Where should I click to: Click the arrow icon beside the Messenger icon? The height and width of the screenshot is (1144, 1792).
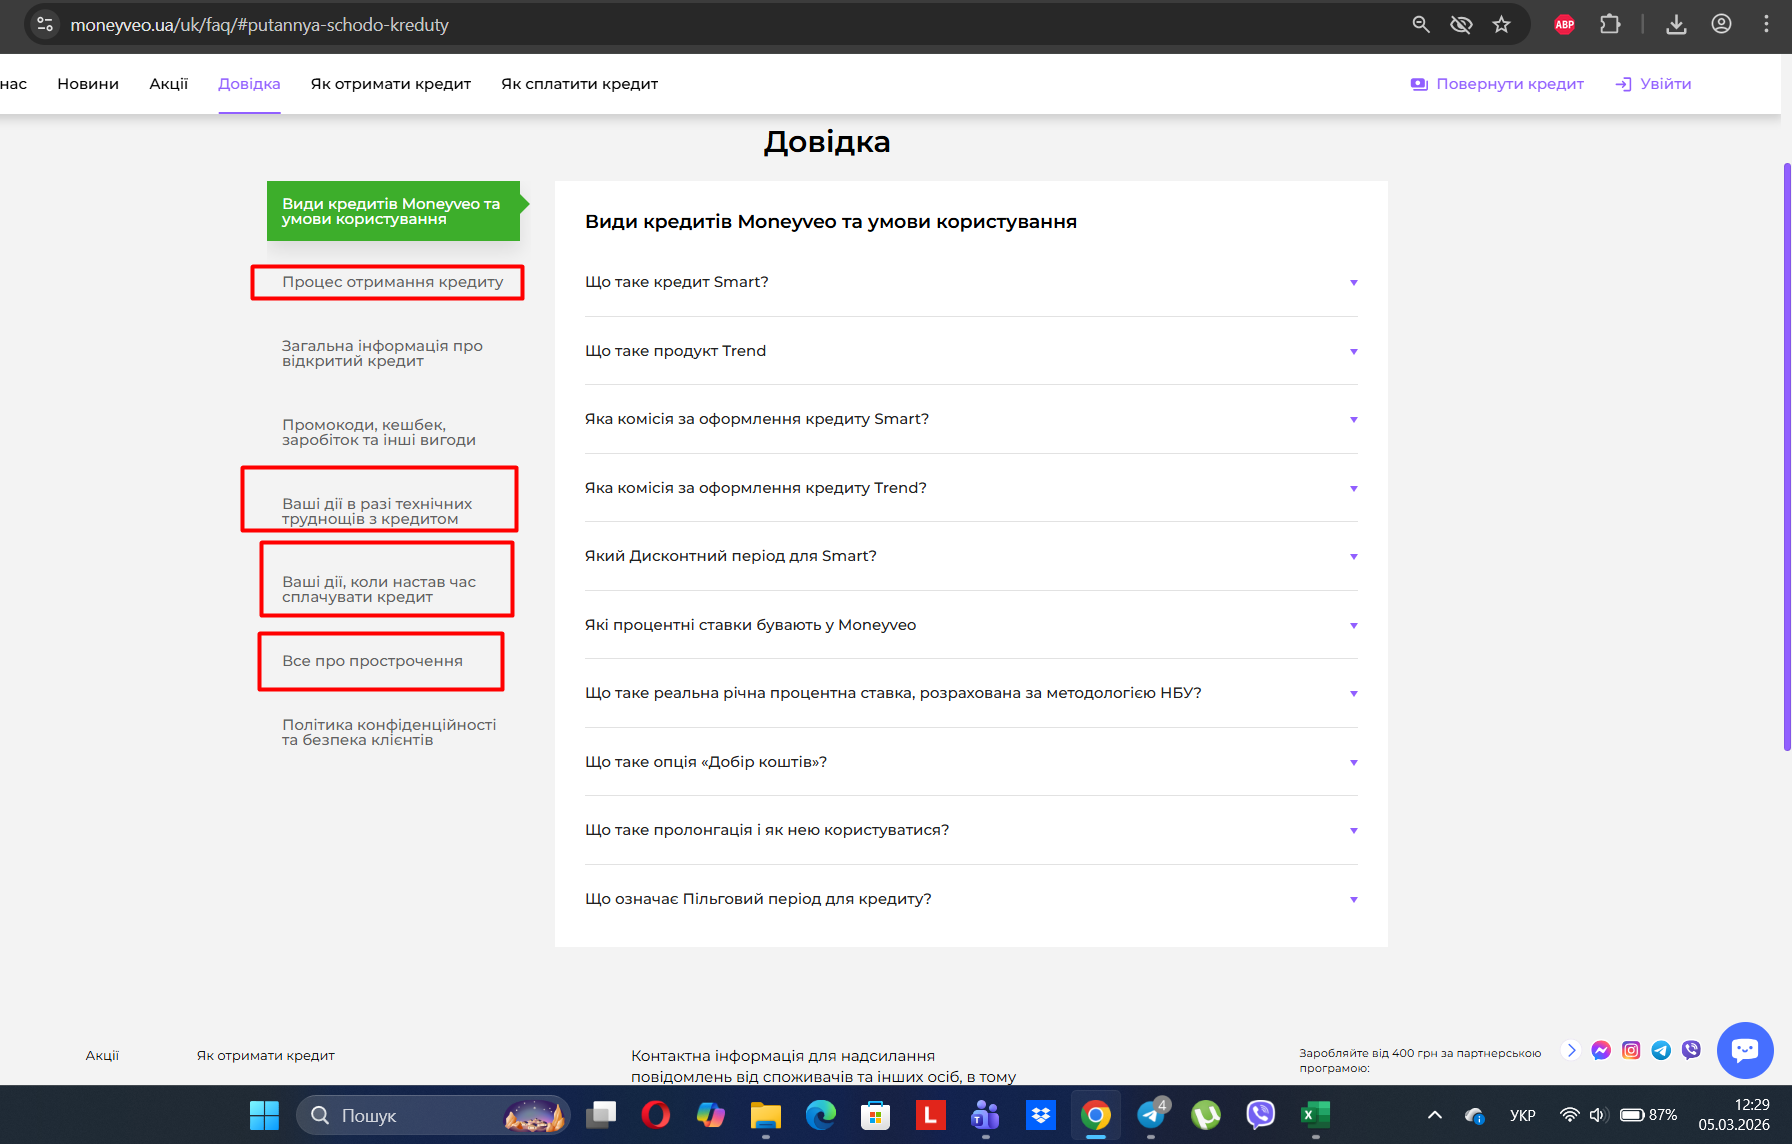(x=1571, y=1050)
